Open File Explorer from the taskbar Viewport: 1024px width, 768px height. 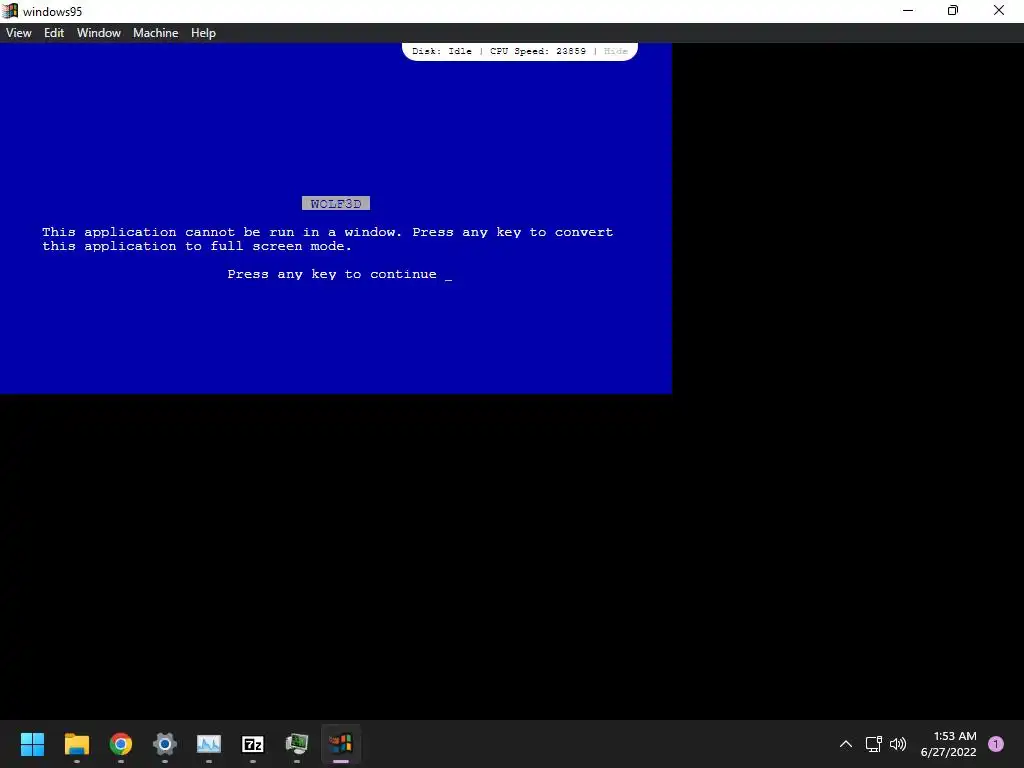click(76, 744)
